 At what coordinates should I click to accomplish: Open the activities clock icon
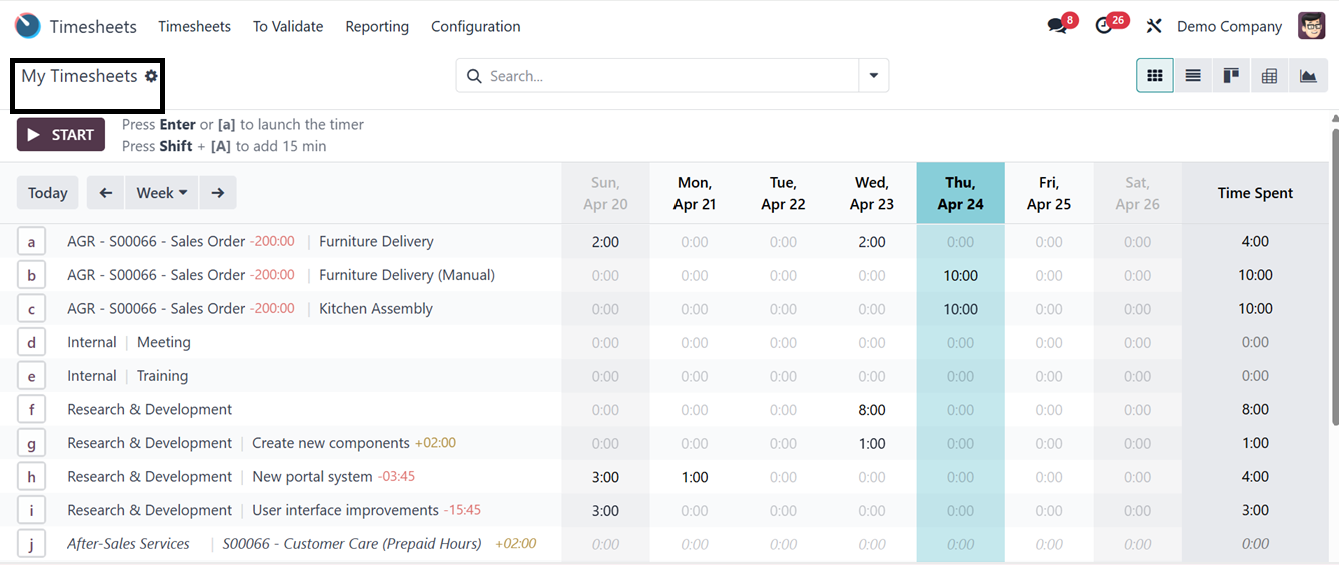1104,26
